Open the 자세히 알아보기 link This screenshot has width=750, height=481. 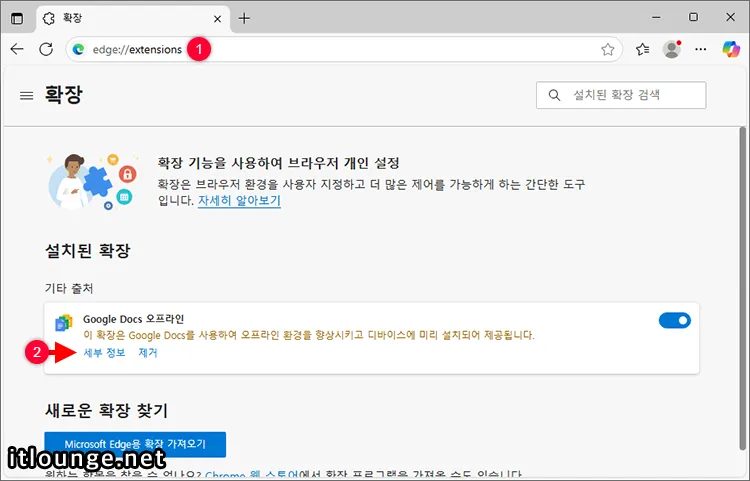click(x=239, y=200)
